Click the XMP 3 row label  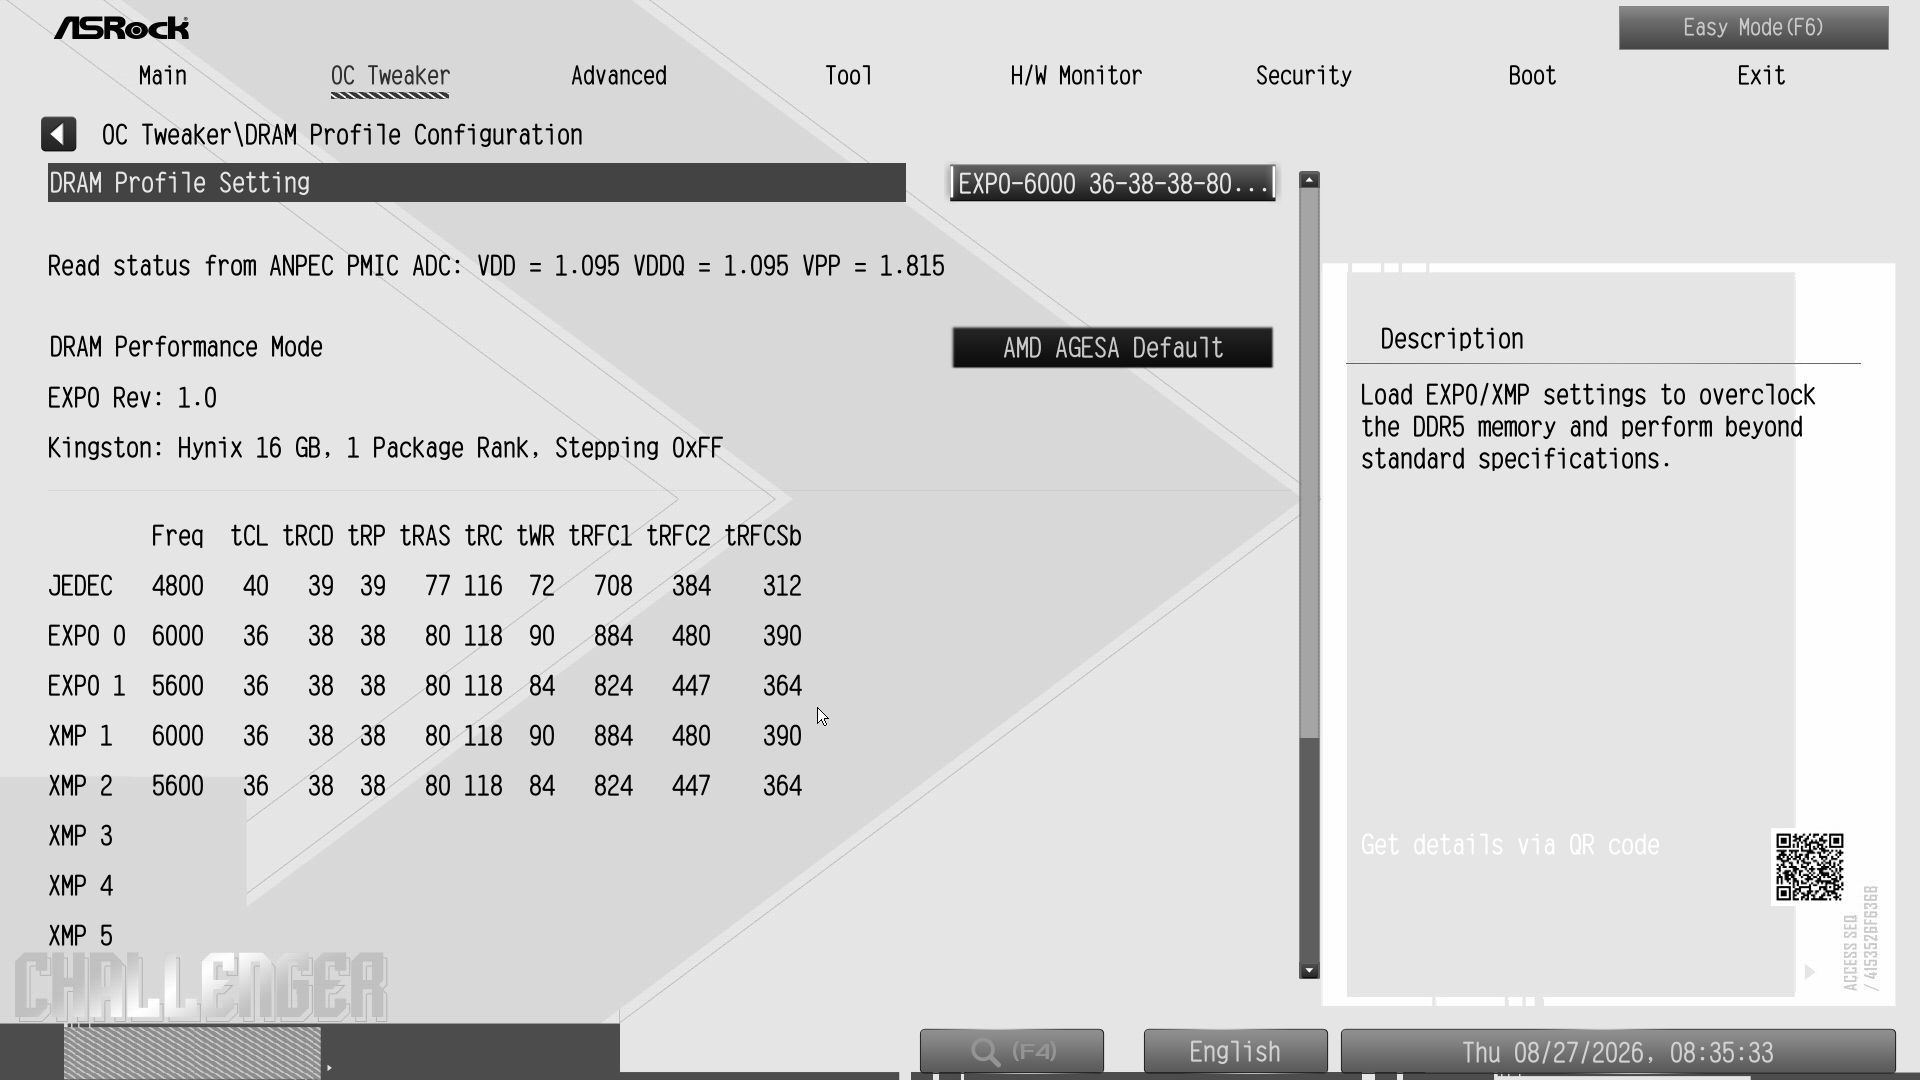pos(80,836)
